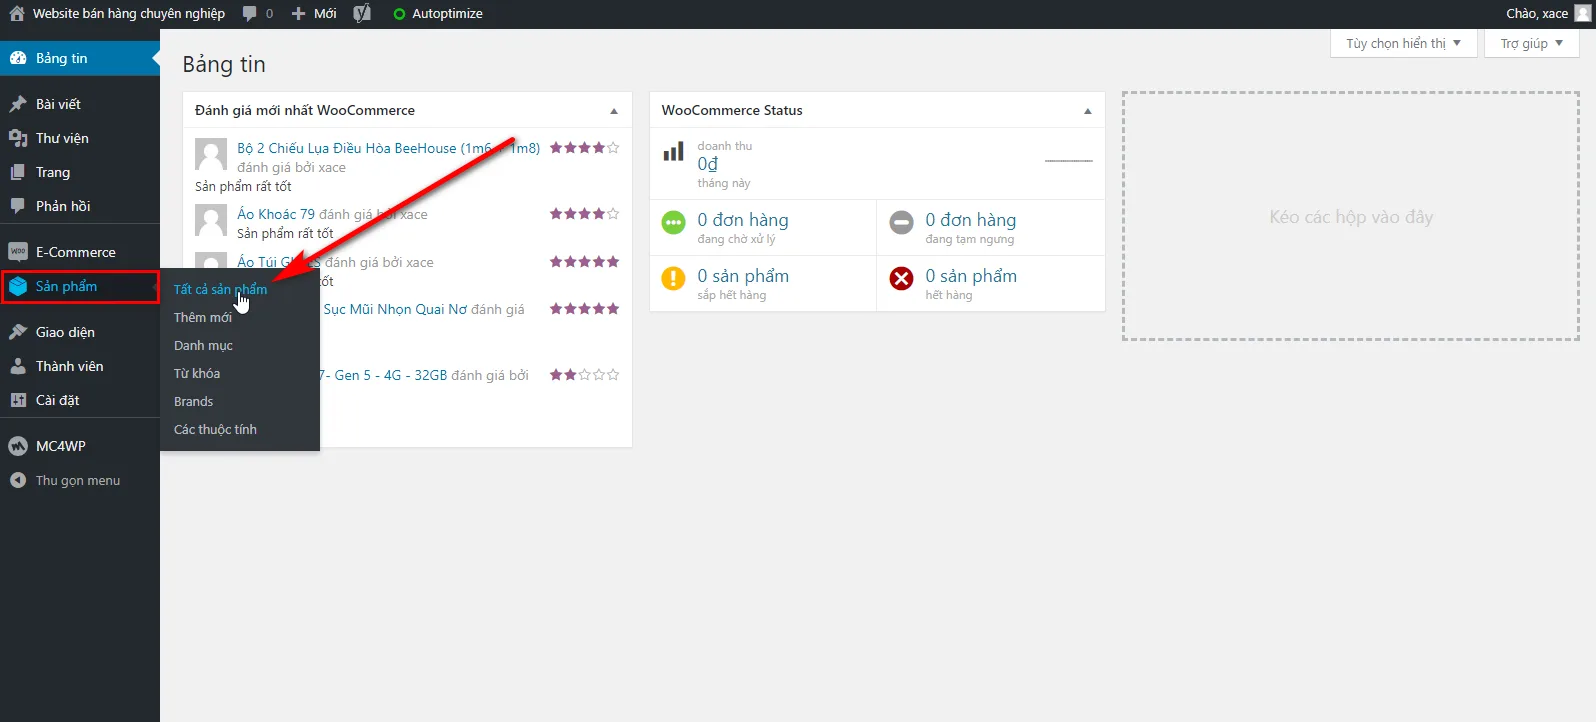Open the comments bubble icon in admin bar
Screen dimensions: 1596x722
pos(249,14)
